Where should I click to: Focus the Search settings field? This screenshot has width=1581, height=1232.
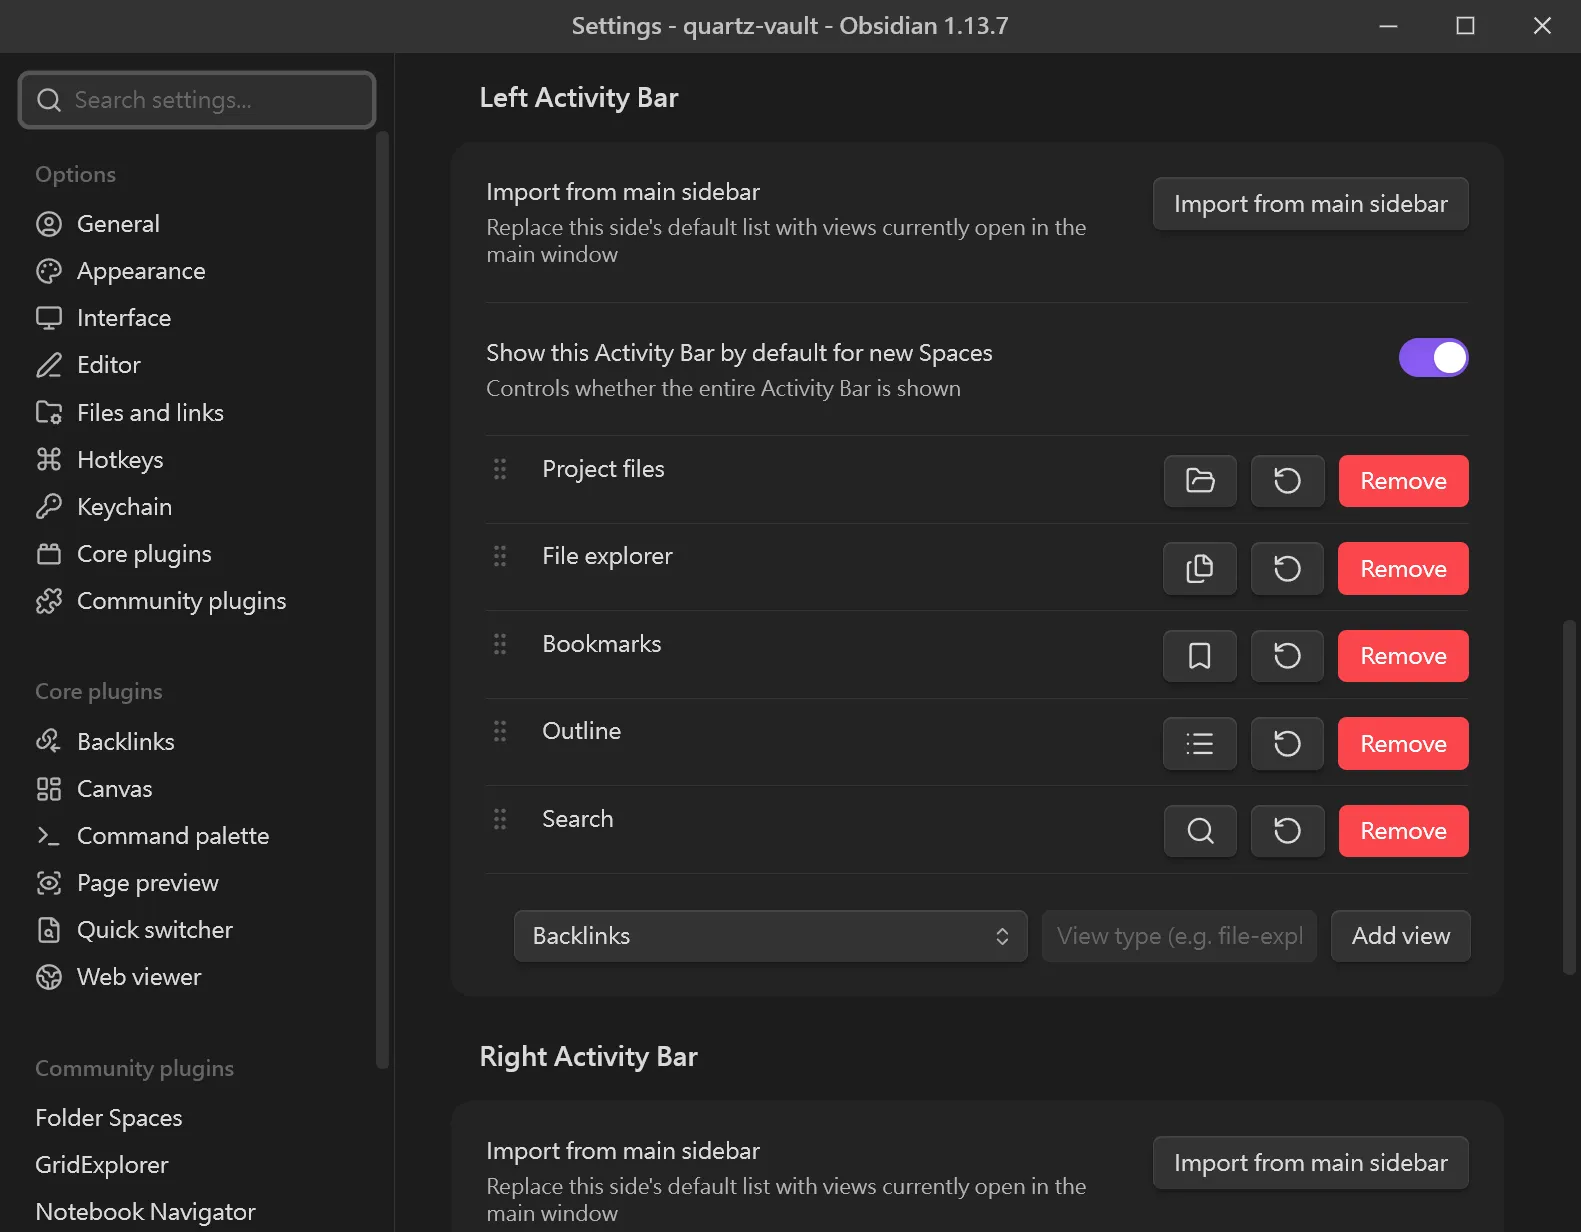point(197,100)
